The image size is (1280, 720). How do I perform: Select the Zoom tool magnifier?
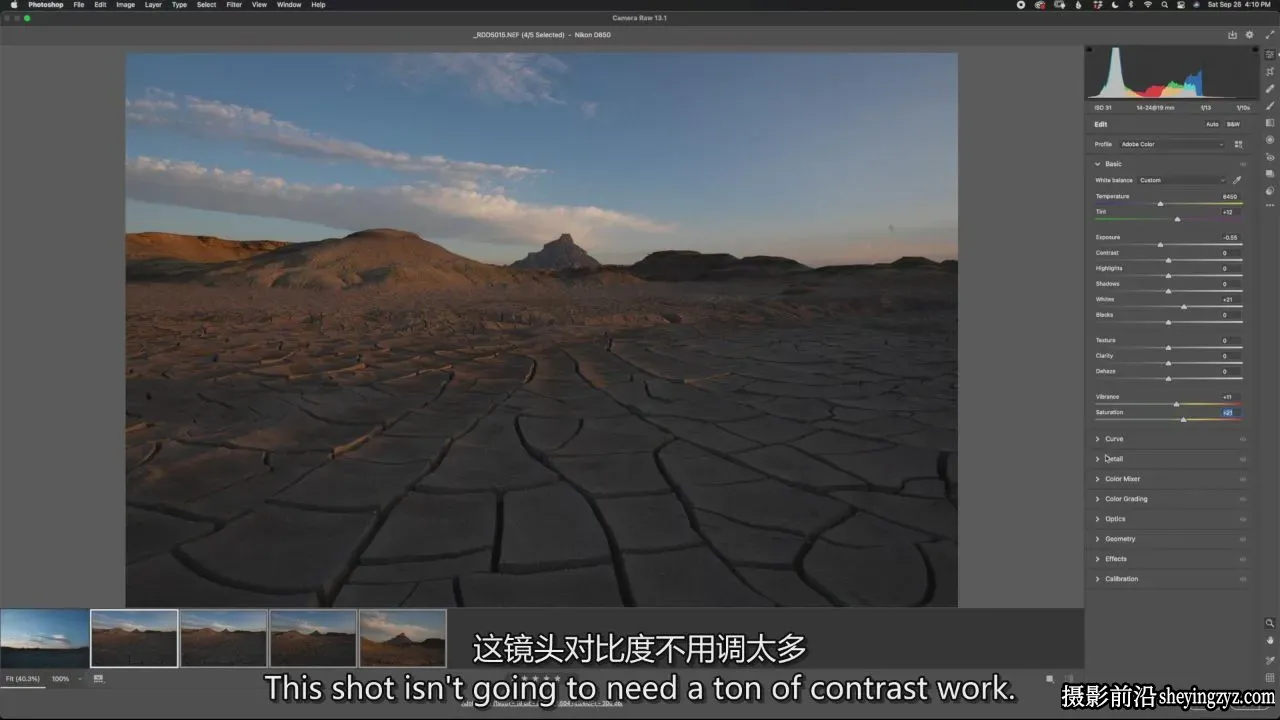pos(1270,623)
